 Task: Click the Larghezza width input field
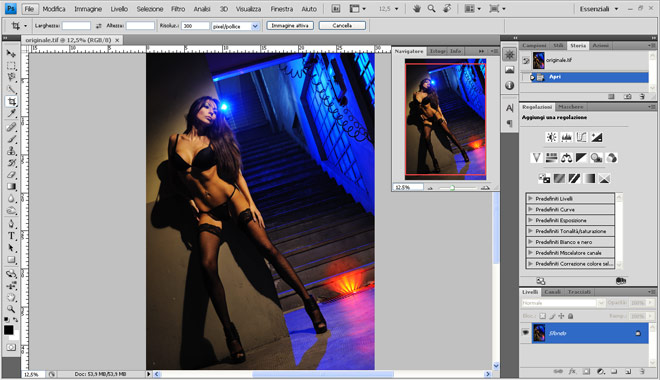pyautogui.click(x=76, y=26)
